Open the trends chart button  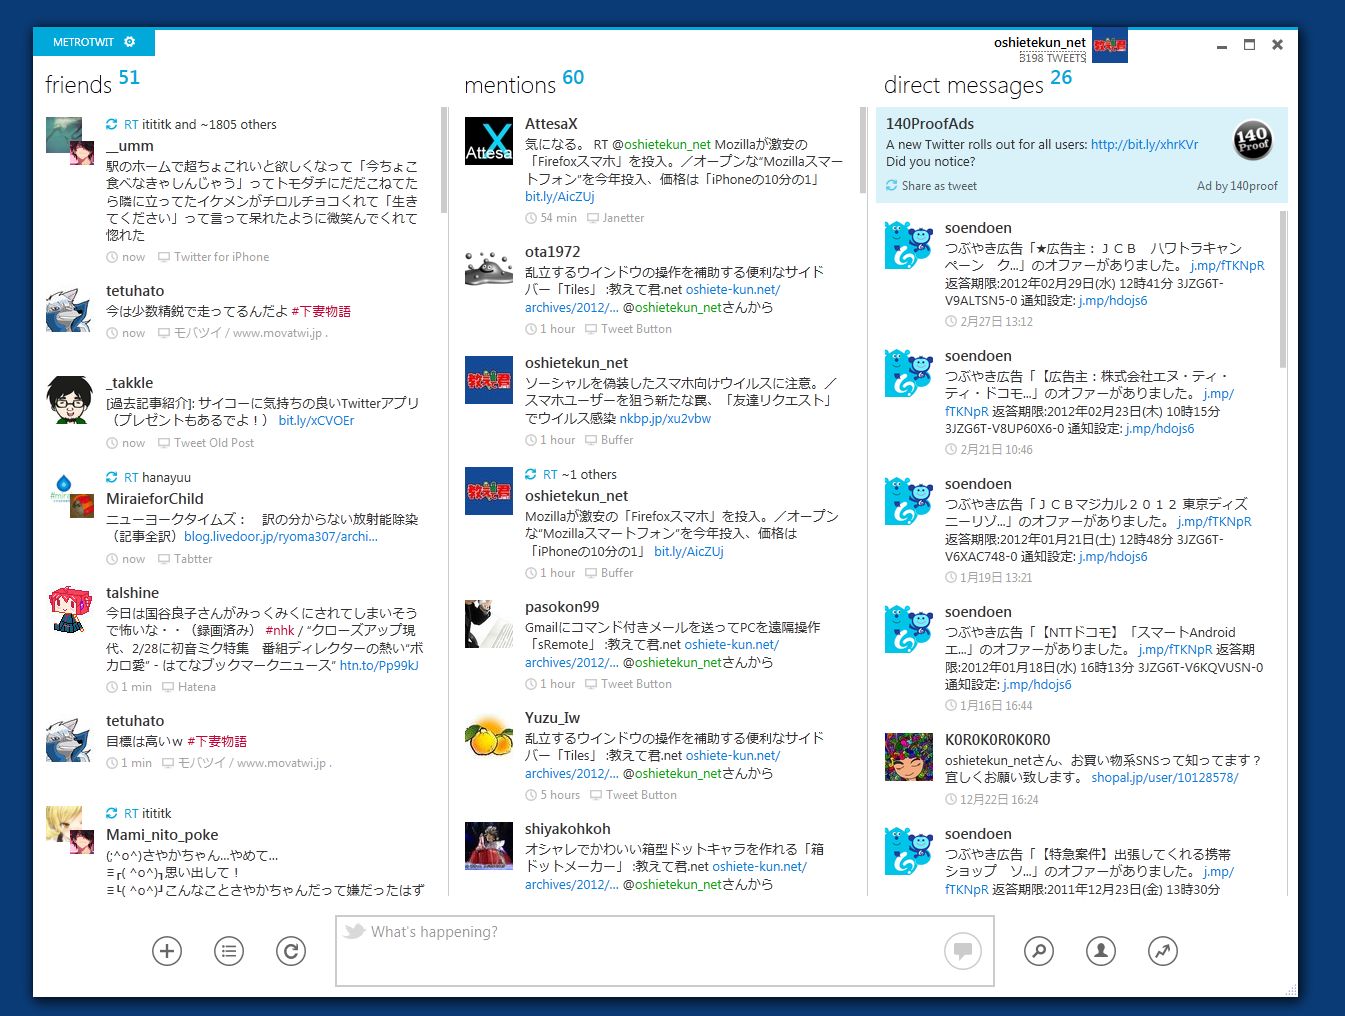(1163, 951)
